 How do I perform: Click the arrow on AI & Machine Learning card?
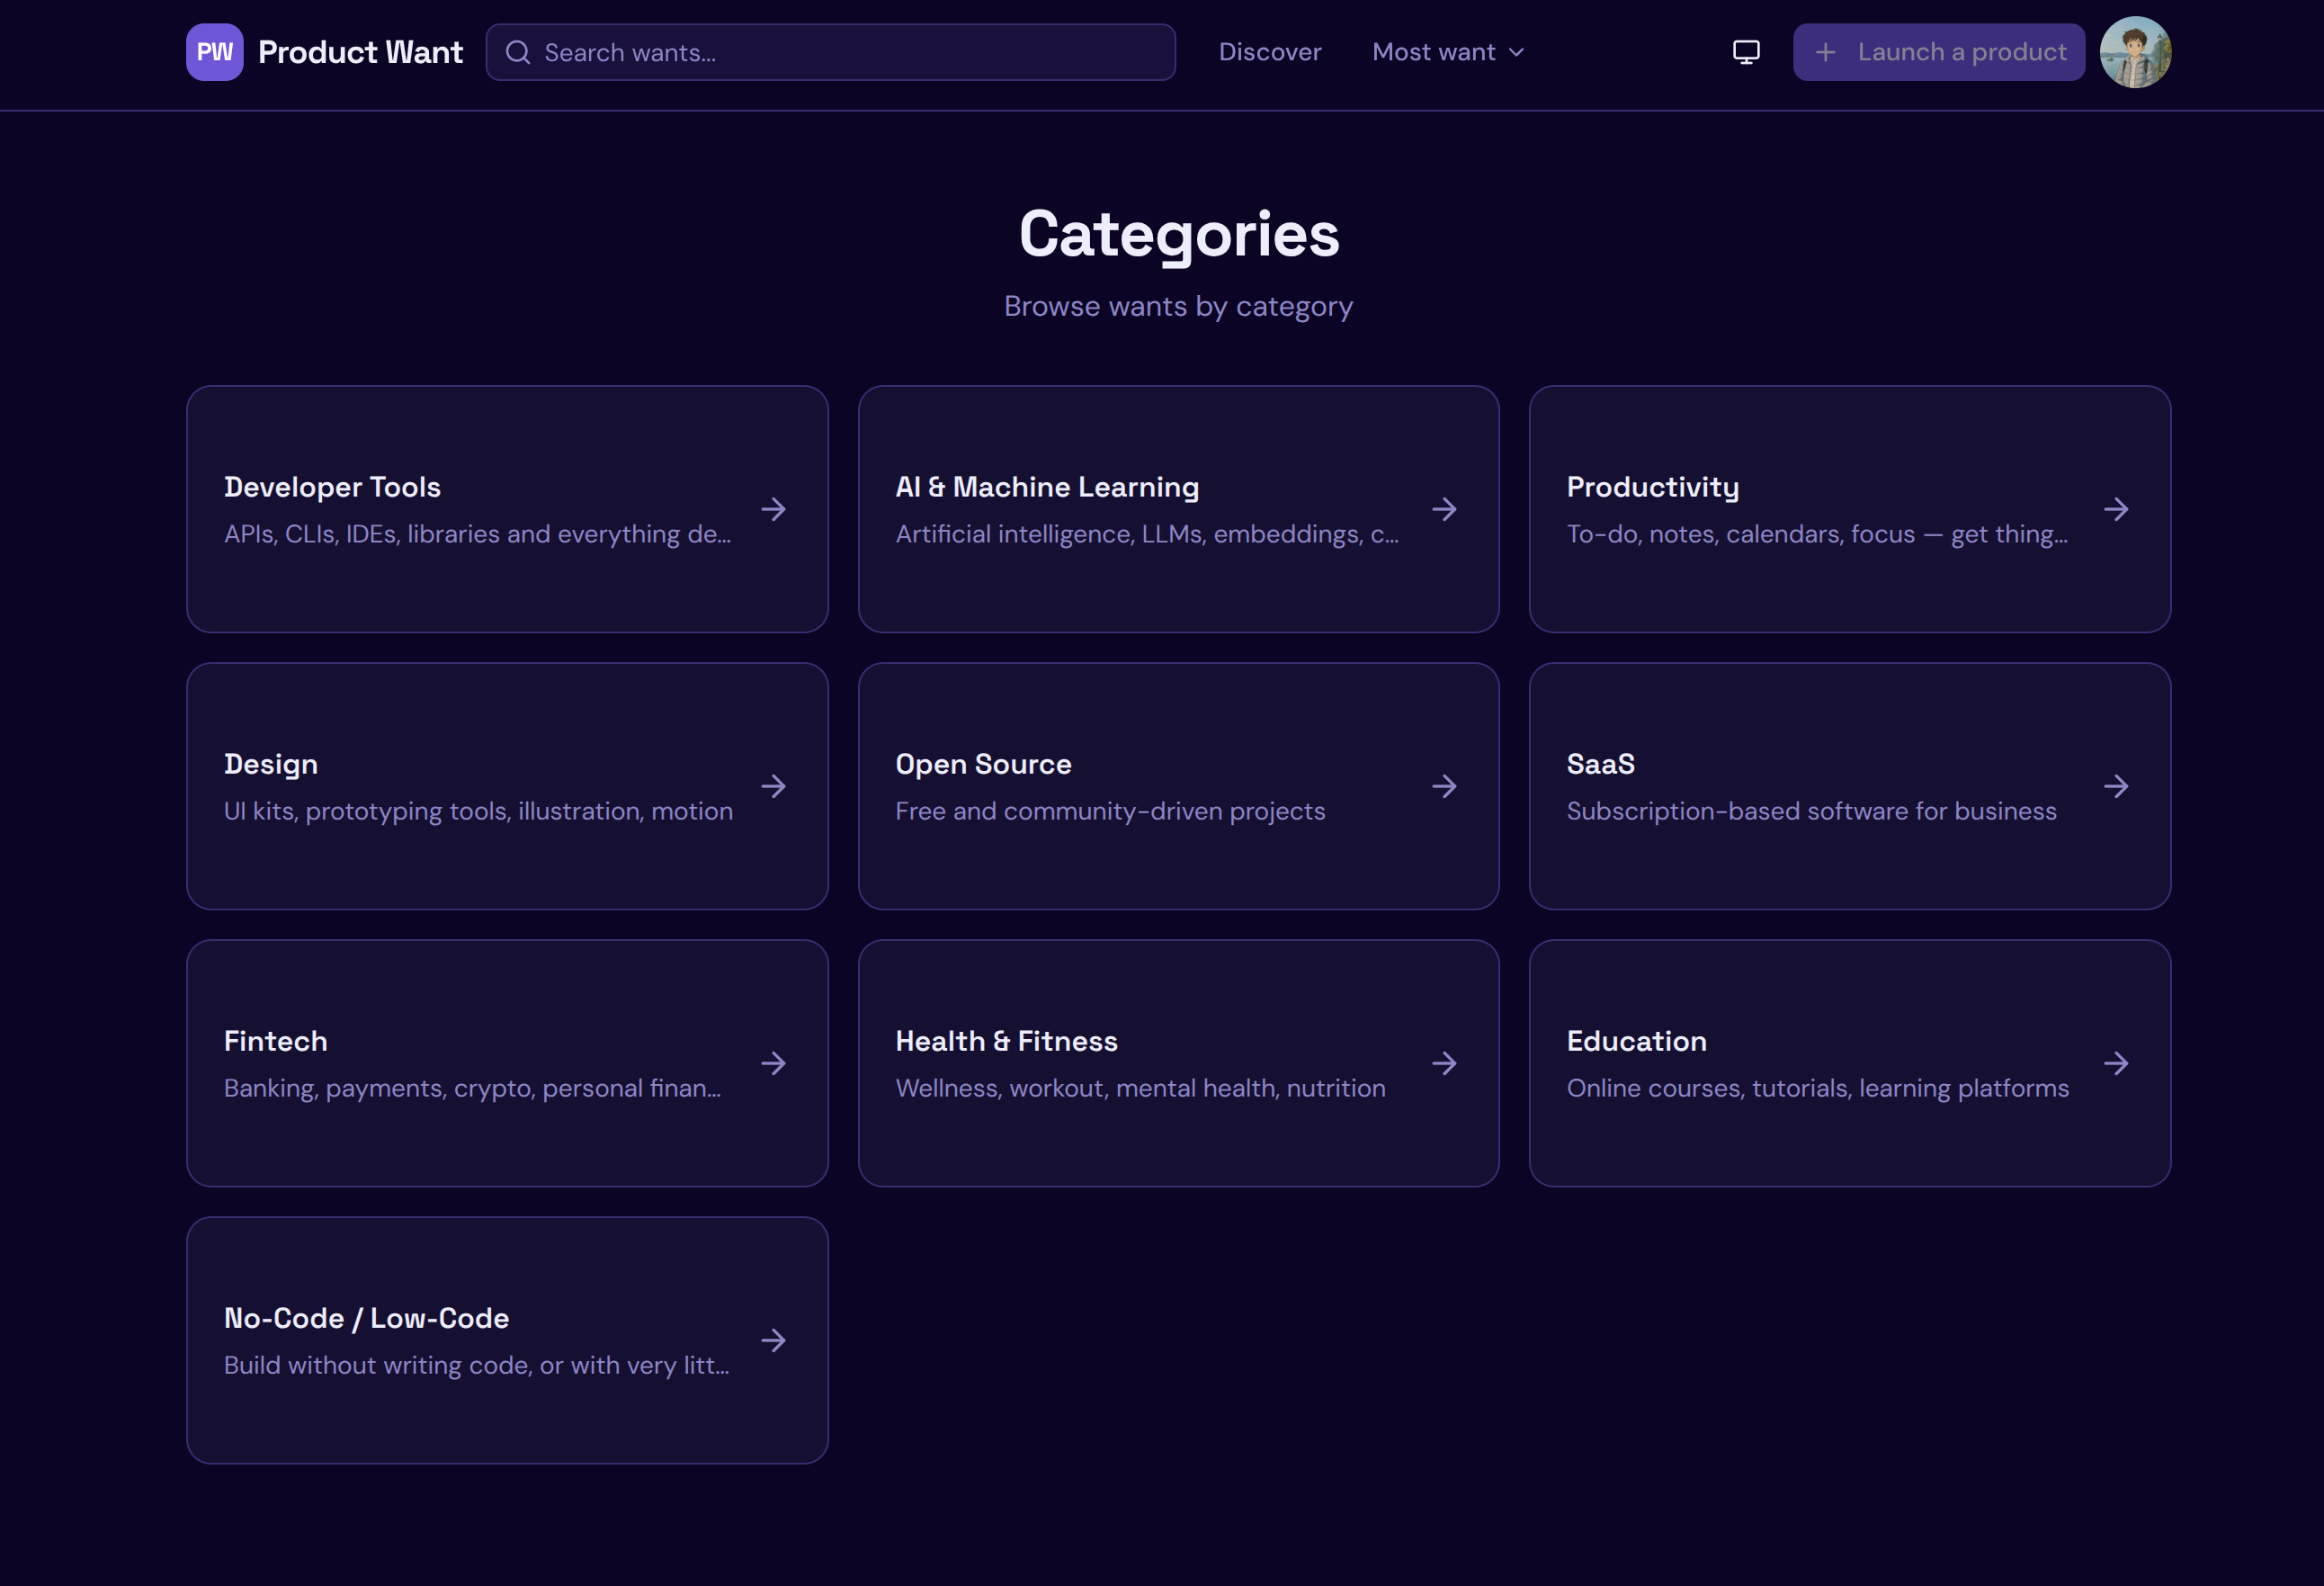point(1444,509)
